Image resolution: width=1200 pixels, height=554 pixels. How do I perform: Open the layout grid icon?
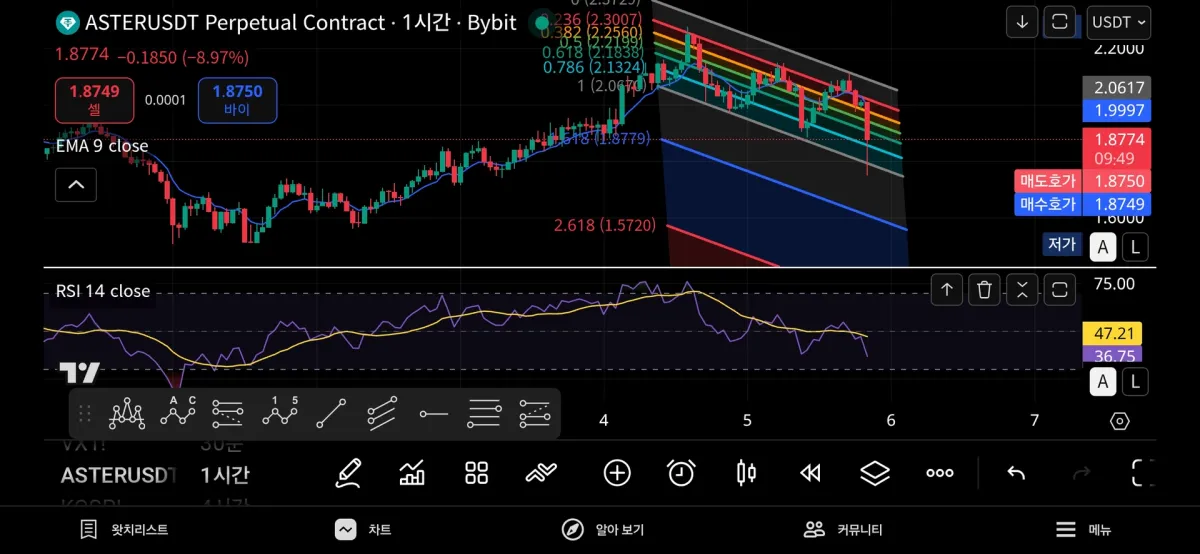[476, 473]
